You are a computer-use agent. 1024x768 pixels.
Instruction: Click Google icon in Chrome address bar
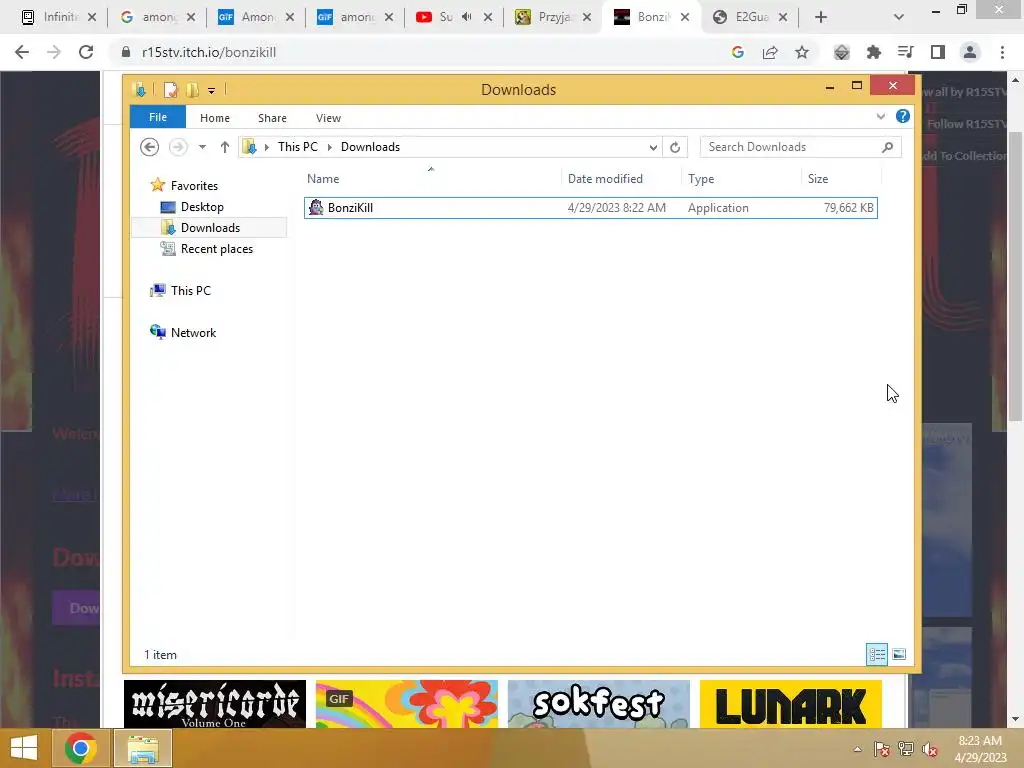tap(738, 52)
